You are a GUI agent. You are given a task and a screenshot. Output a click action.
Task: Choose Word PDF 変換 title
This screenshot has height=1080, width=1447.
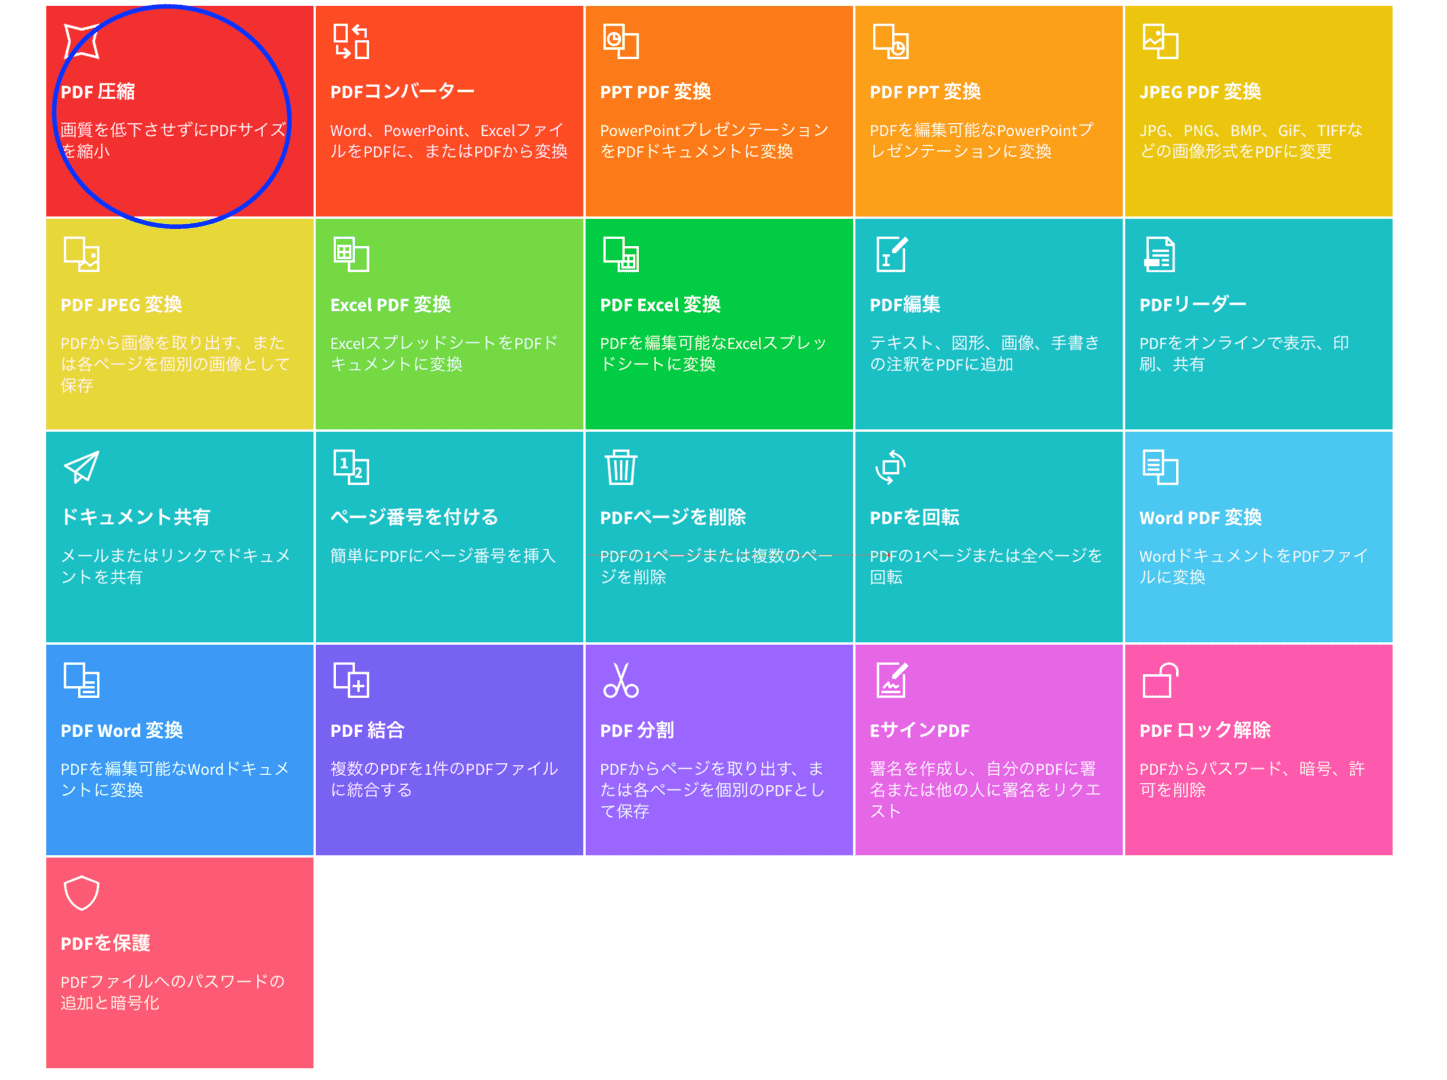pyautogui.click(x=1200, y=518)
